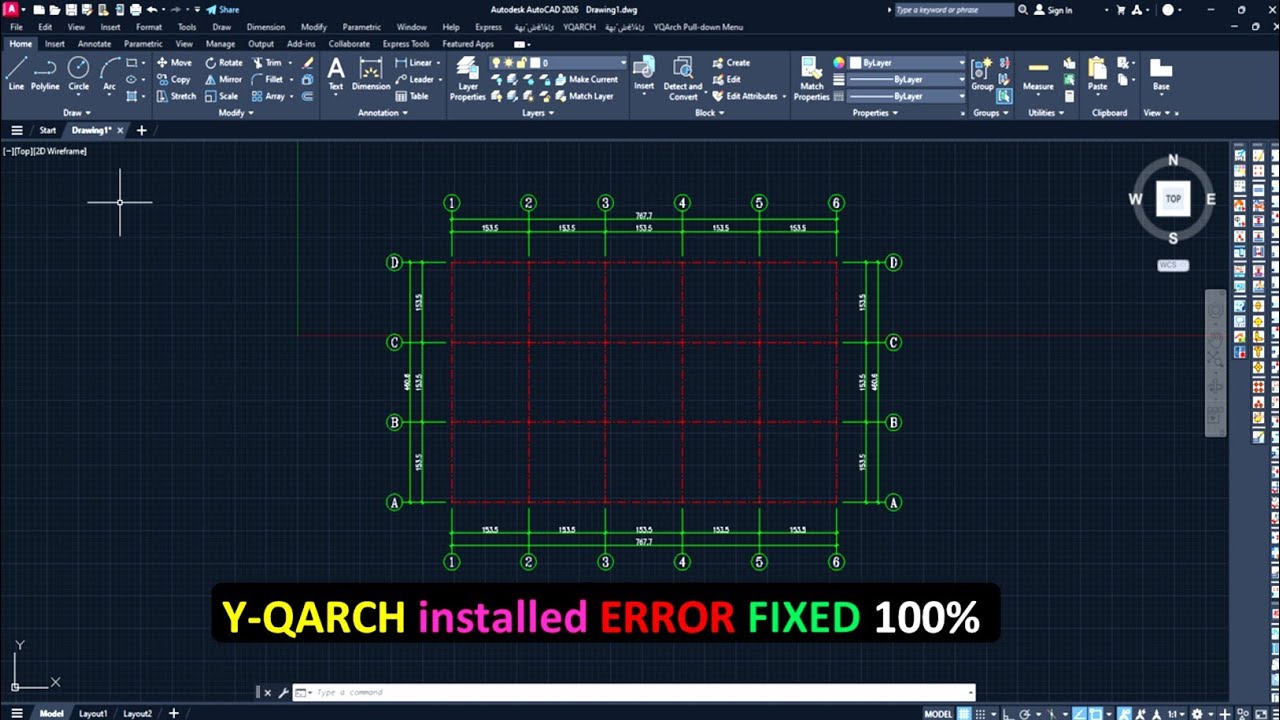Click the Paste button
Screen dimensions: 1280x720
(x=1097, y=74)
